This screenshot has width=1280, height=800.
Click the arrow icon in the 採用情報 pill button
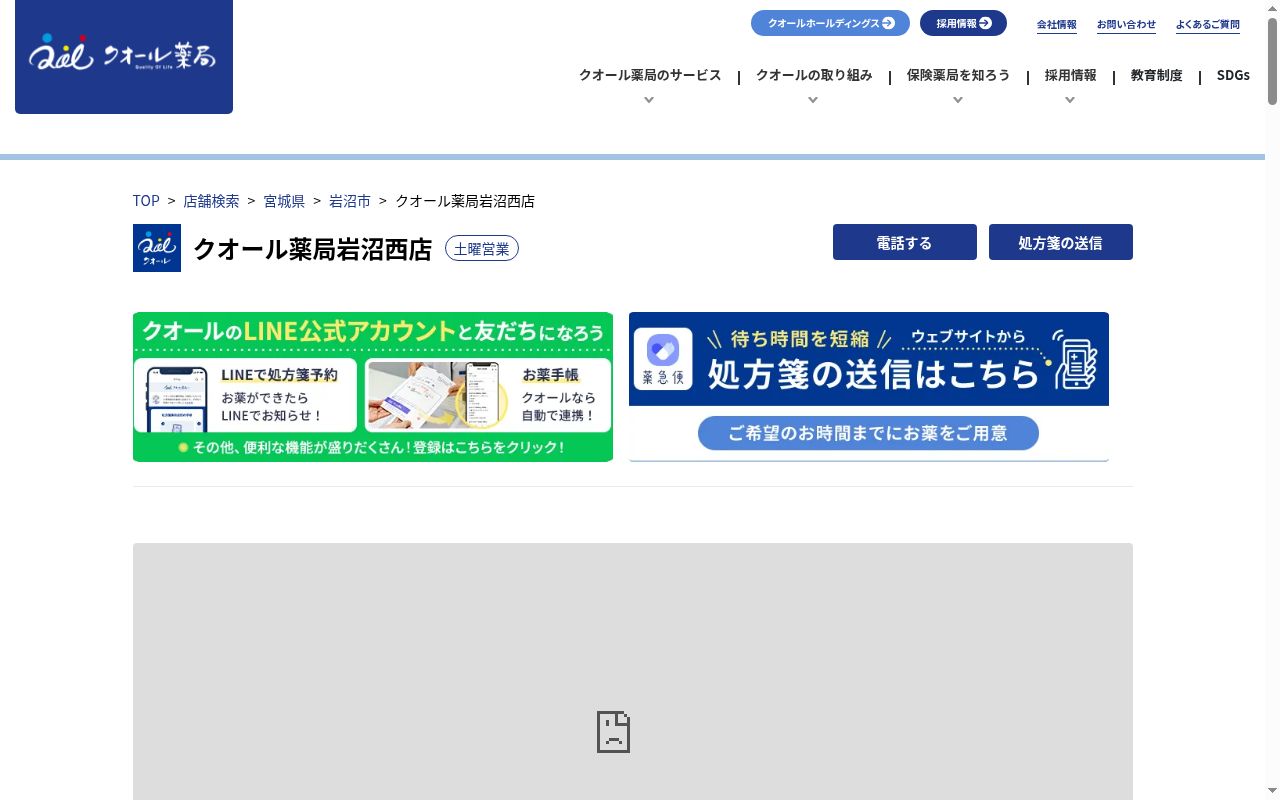click(985, 23)
